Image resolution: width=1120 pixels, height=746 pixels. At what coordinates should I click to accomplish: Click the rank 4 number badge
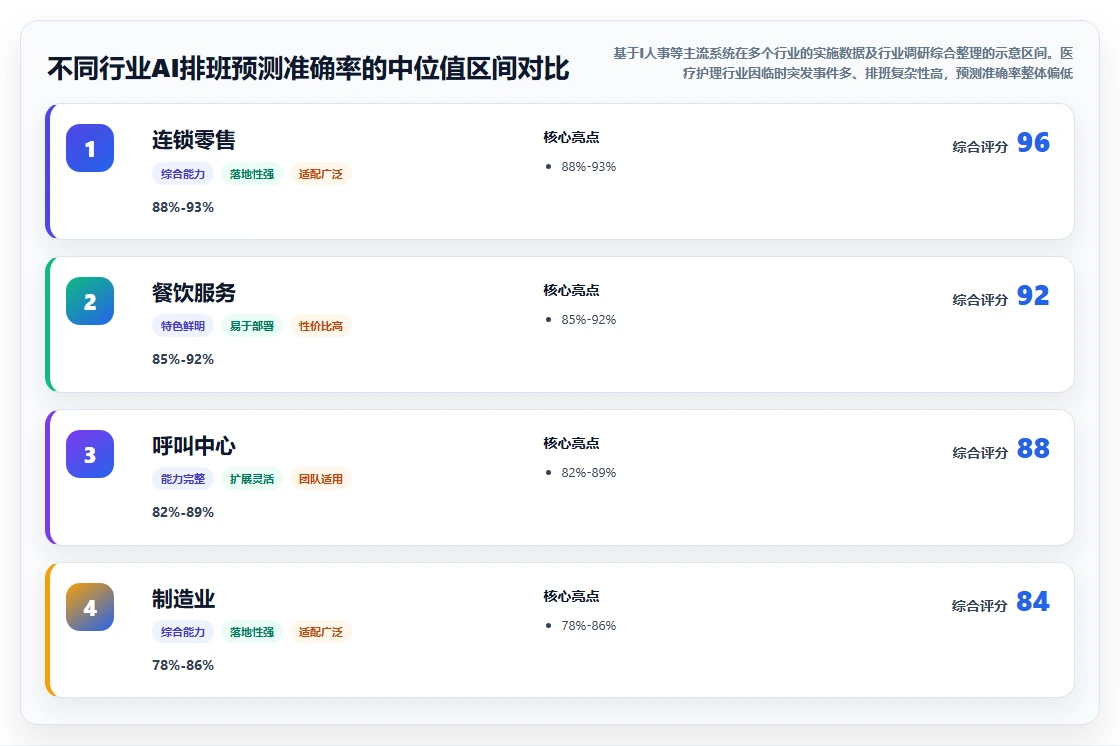point(90,607)
